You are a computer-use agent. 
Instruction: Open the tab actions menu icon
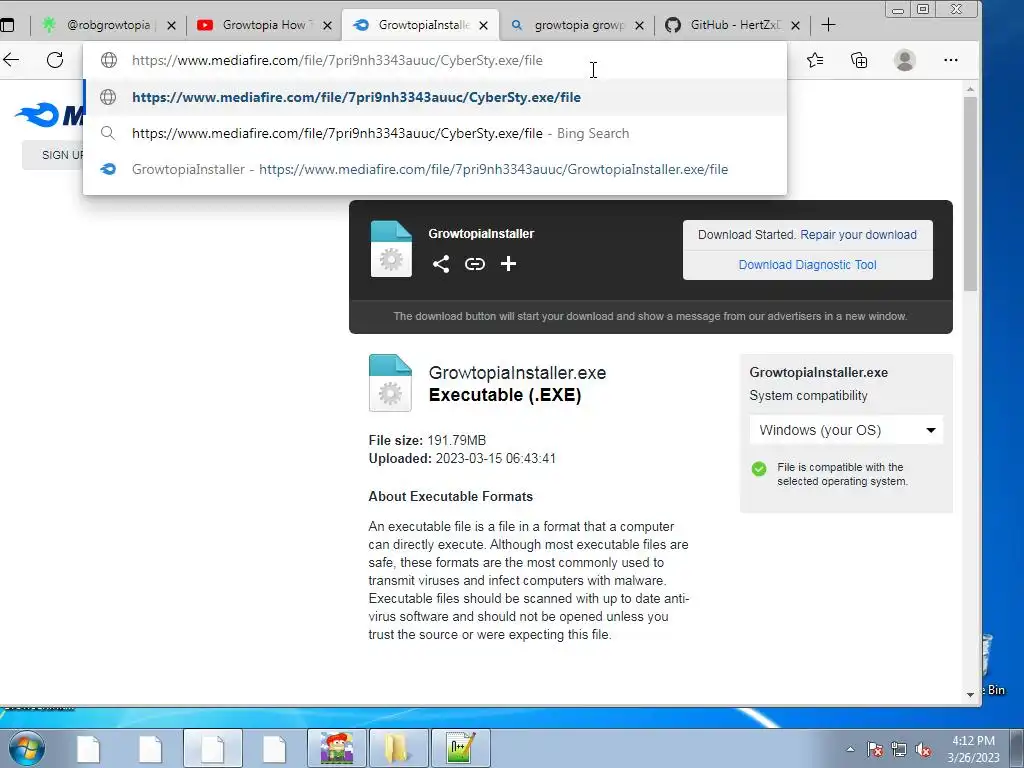pyautogui.click(x=7, y=25)
